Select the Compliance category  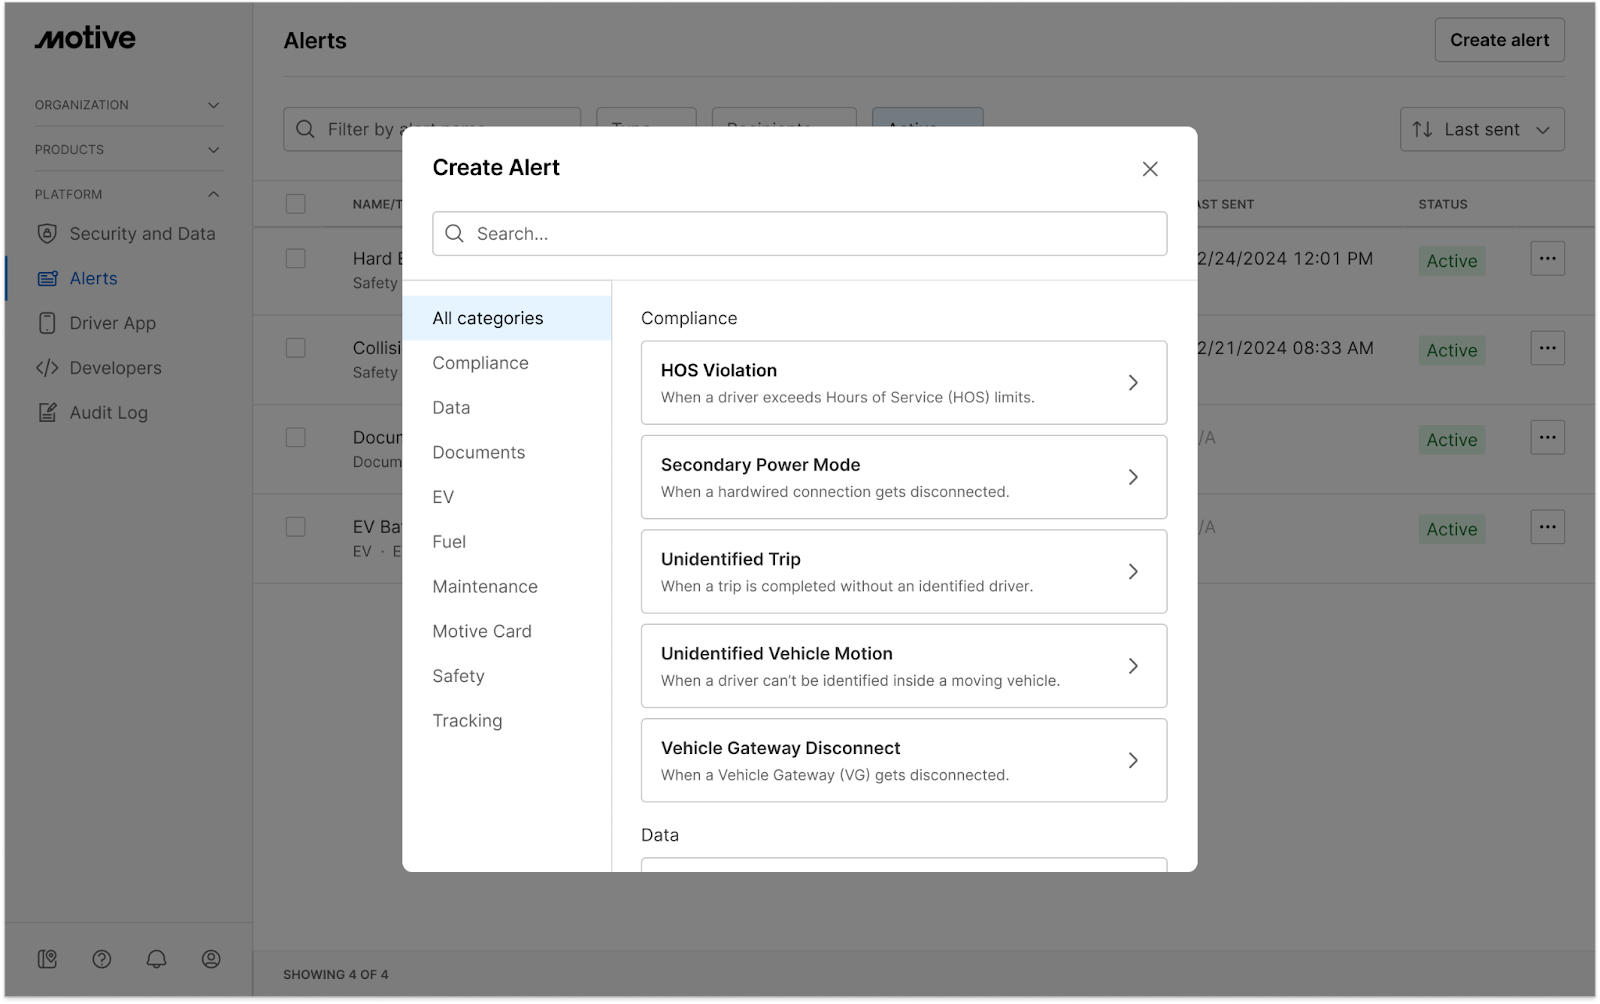point(480,363)
